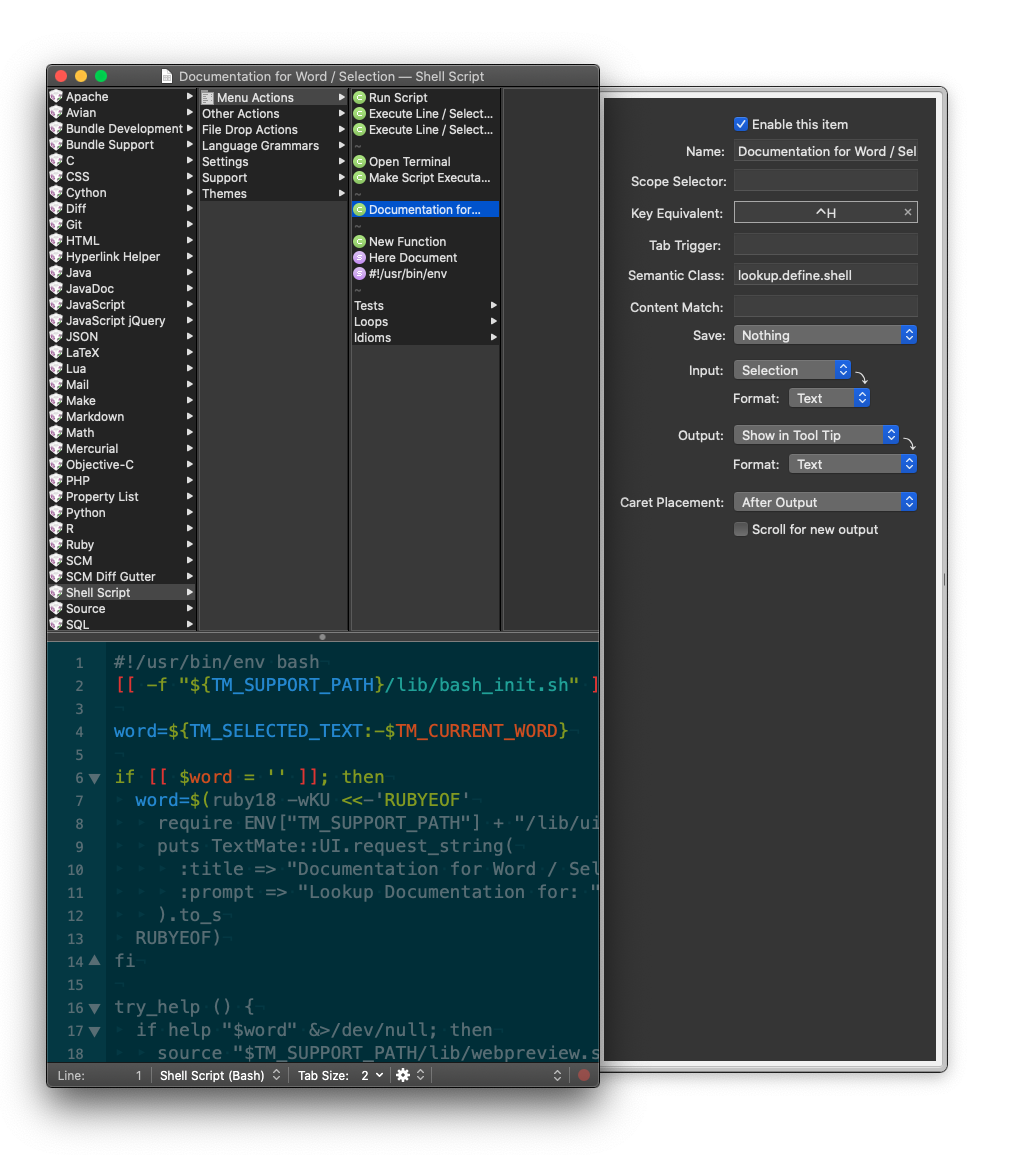Click the Open Terminal command icon

359,161
